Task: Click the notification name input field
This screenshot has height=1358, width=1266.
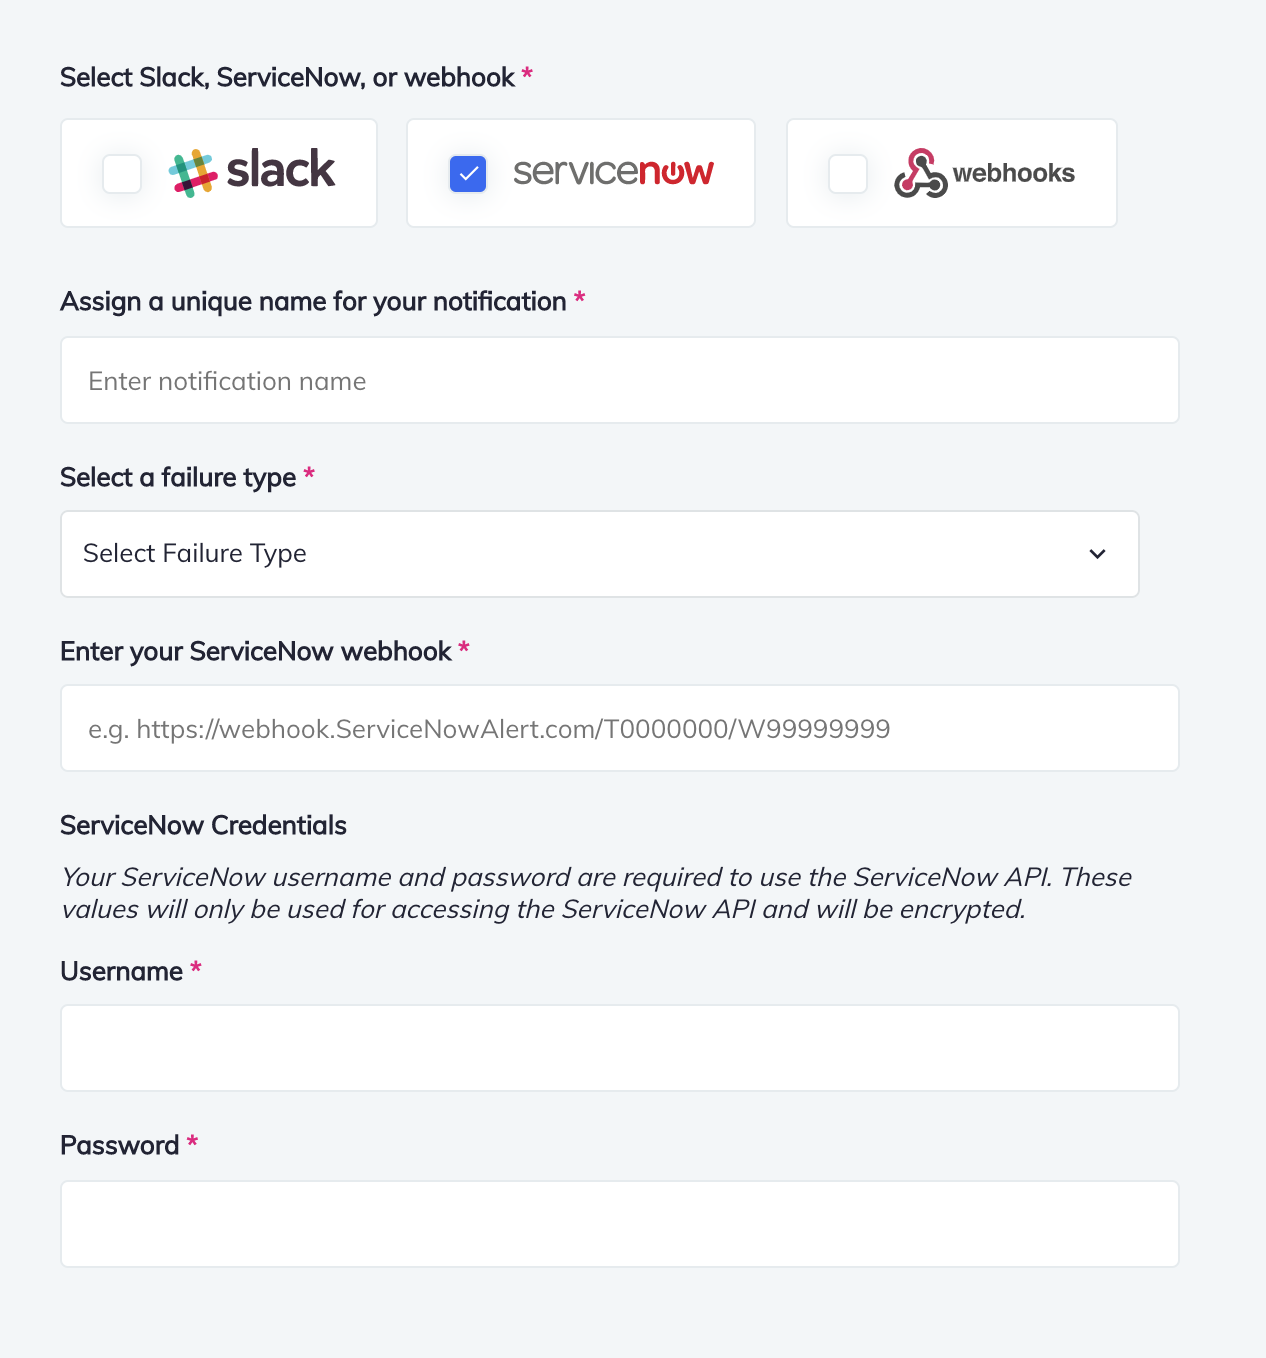Action: tap(620, 380)
